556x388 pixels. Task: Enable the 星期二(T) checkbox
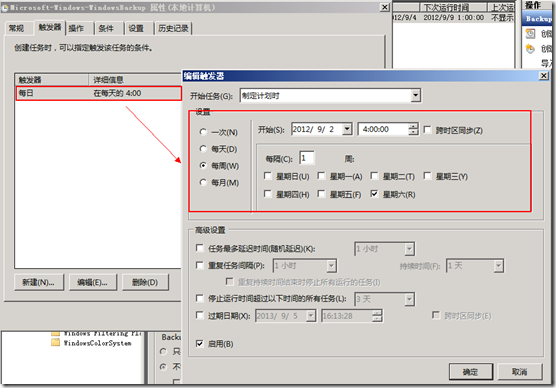click(374, 176)
